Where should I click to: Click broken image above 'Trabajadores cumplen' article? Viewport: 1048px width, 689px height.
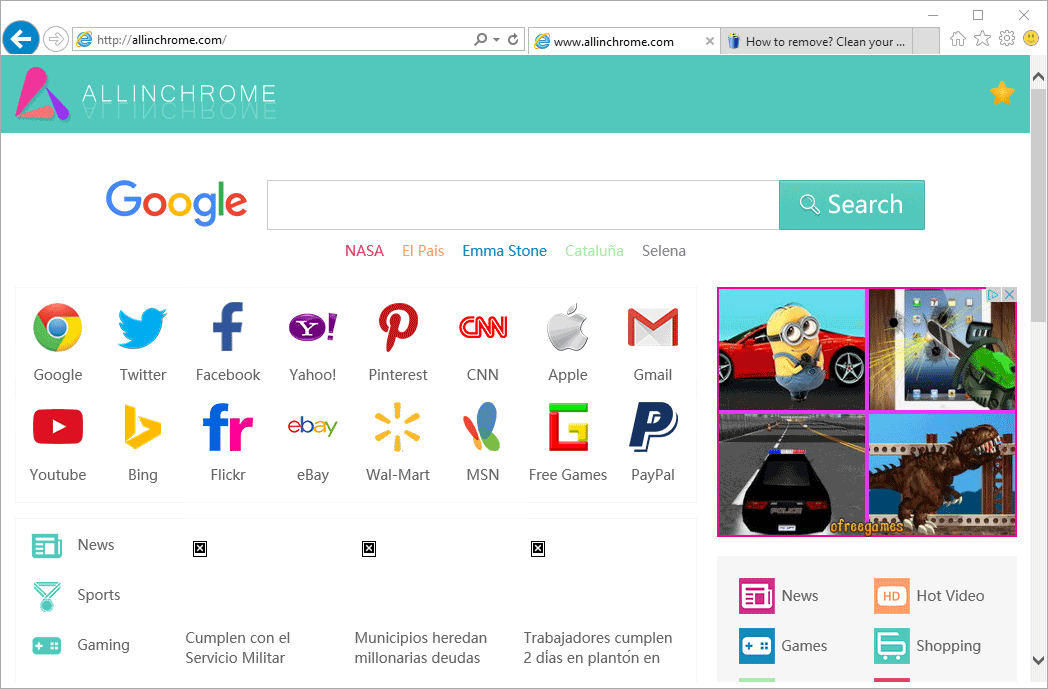pyautogui.click(x=538, y=549)
